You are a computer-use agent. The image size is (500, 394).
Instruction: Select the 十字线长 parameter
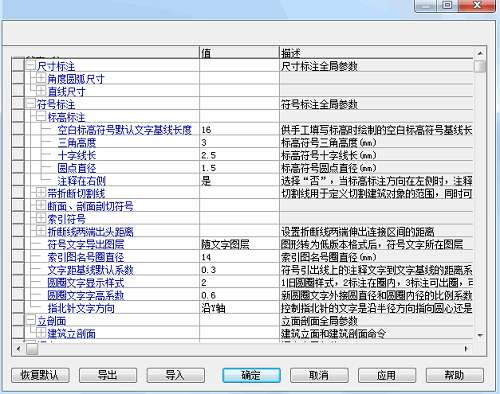[77, 155]
